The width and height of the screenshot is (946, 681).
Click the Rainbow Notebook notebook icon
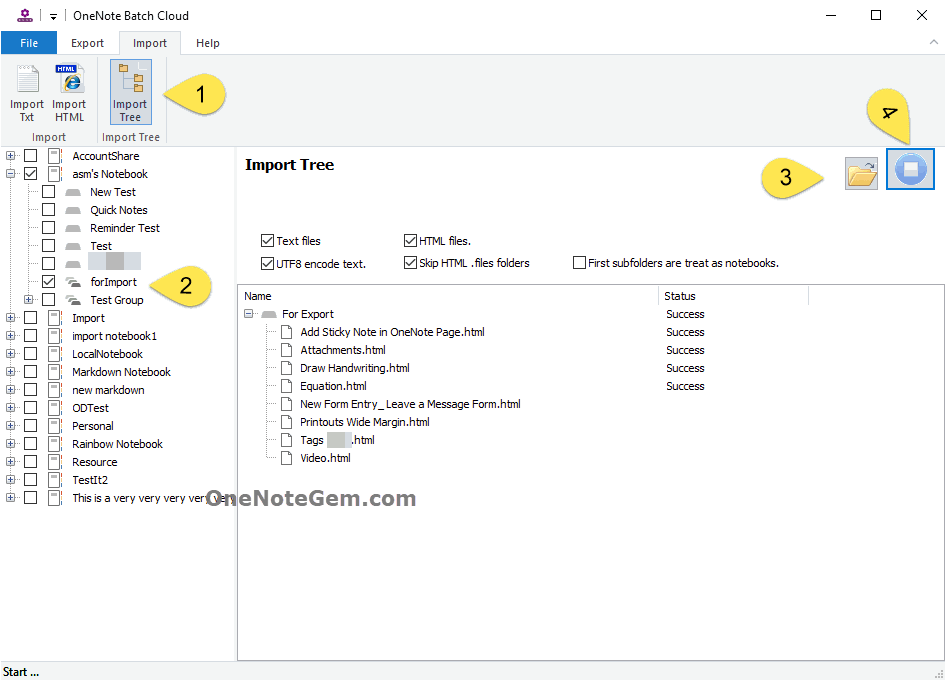pyautogui.click(x=55, y=443)
